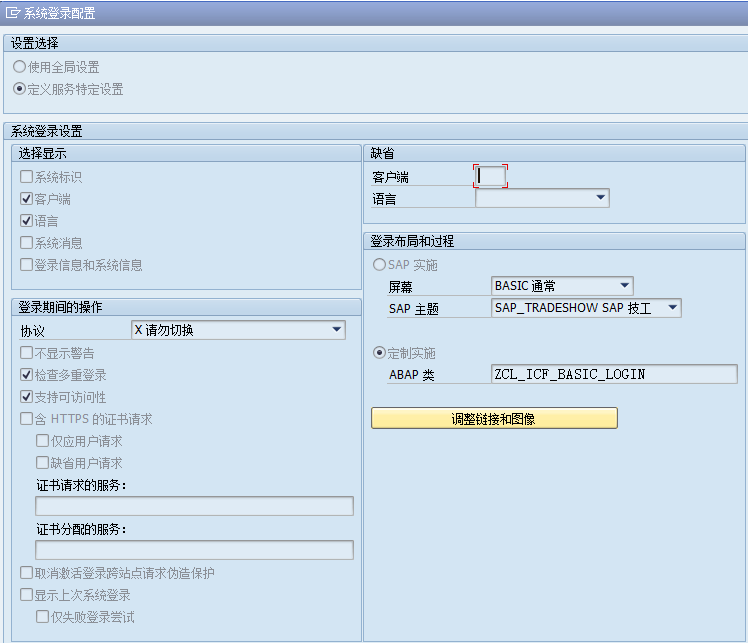The height and width of the screenshot is (644, 749).
Task: Select the 定制实施 radio button
Action: (x=379, y=353)
